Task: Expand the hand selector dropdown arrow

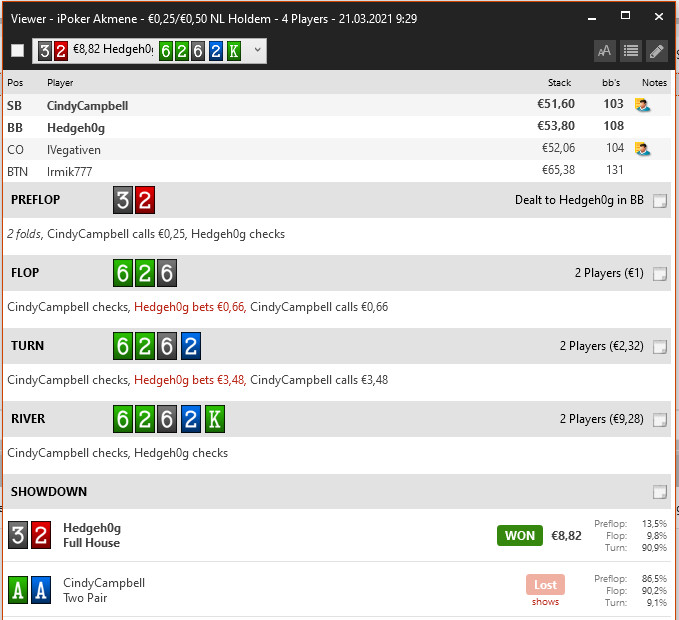Action: [x=258, y=50]
